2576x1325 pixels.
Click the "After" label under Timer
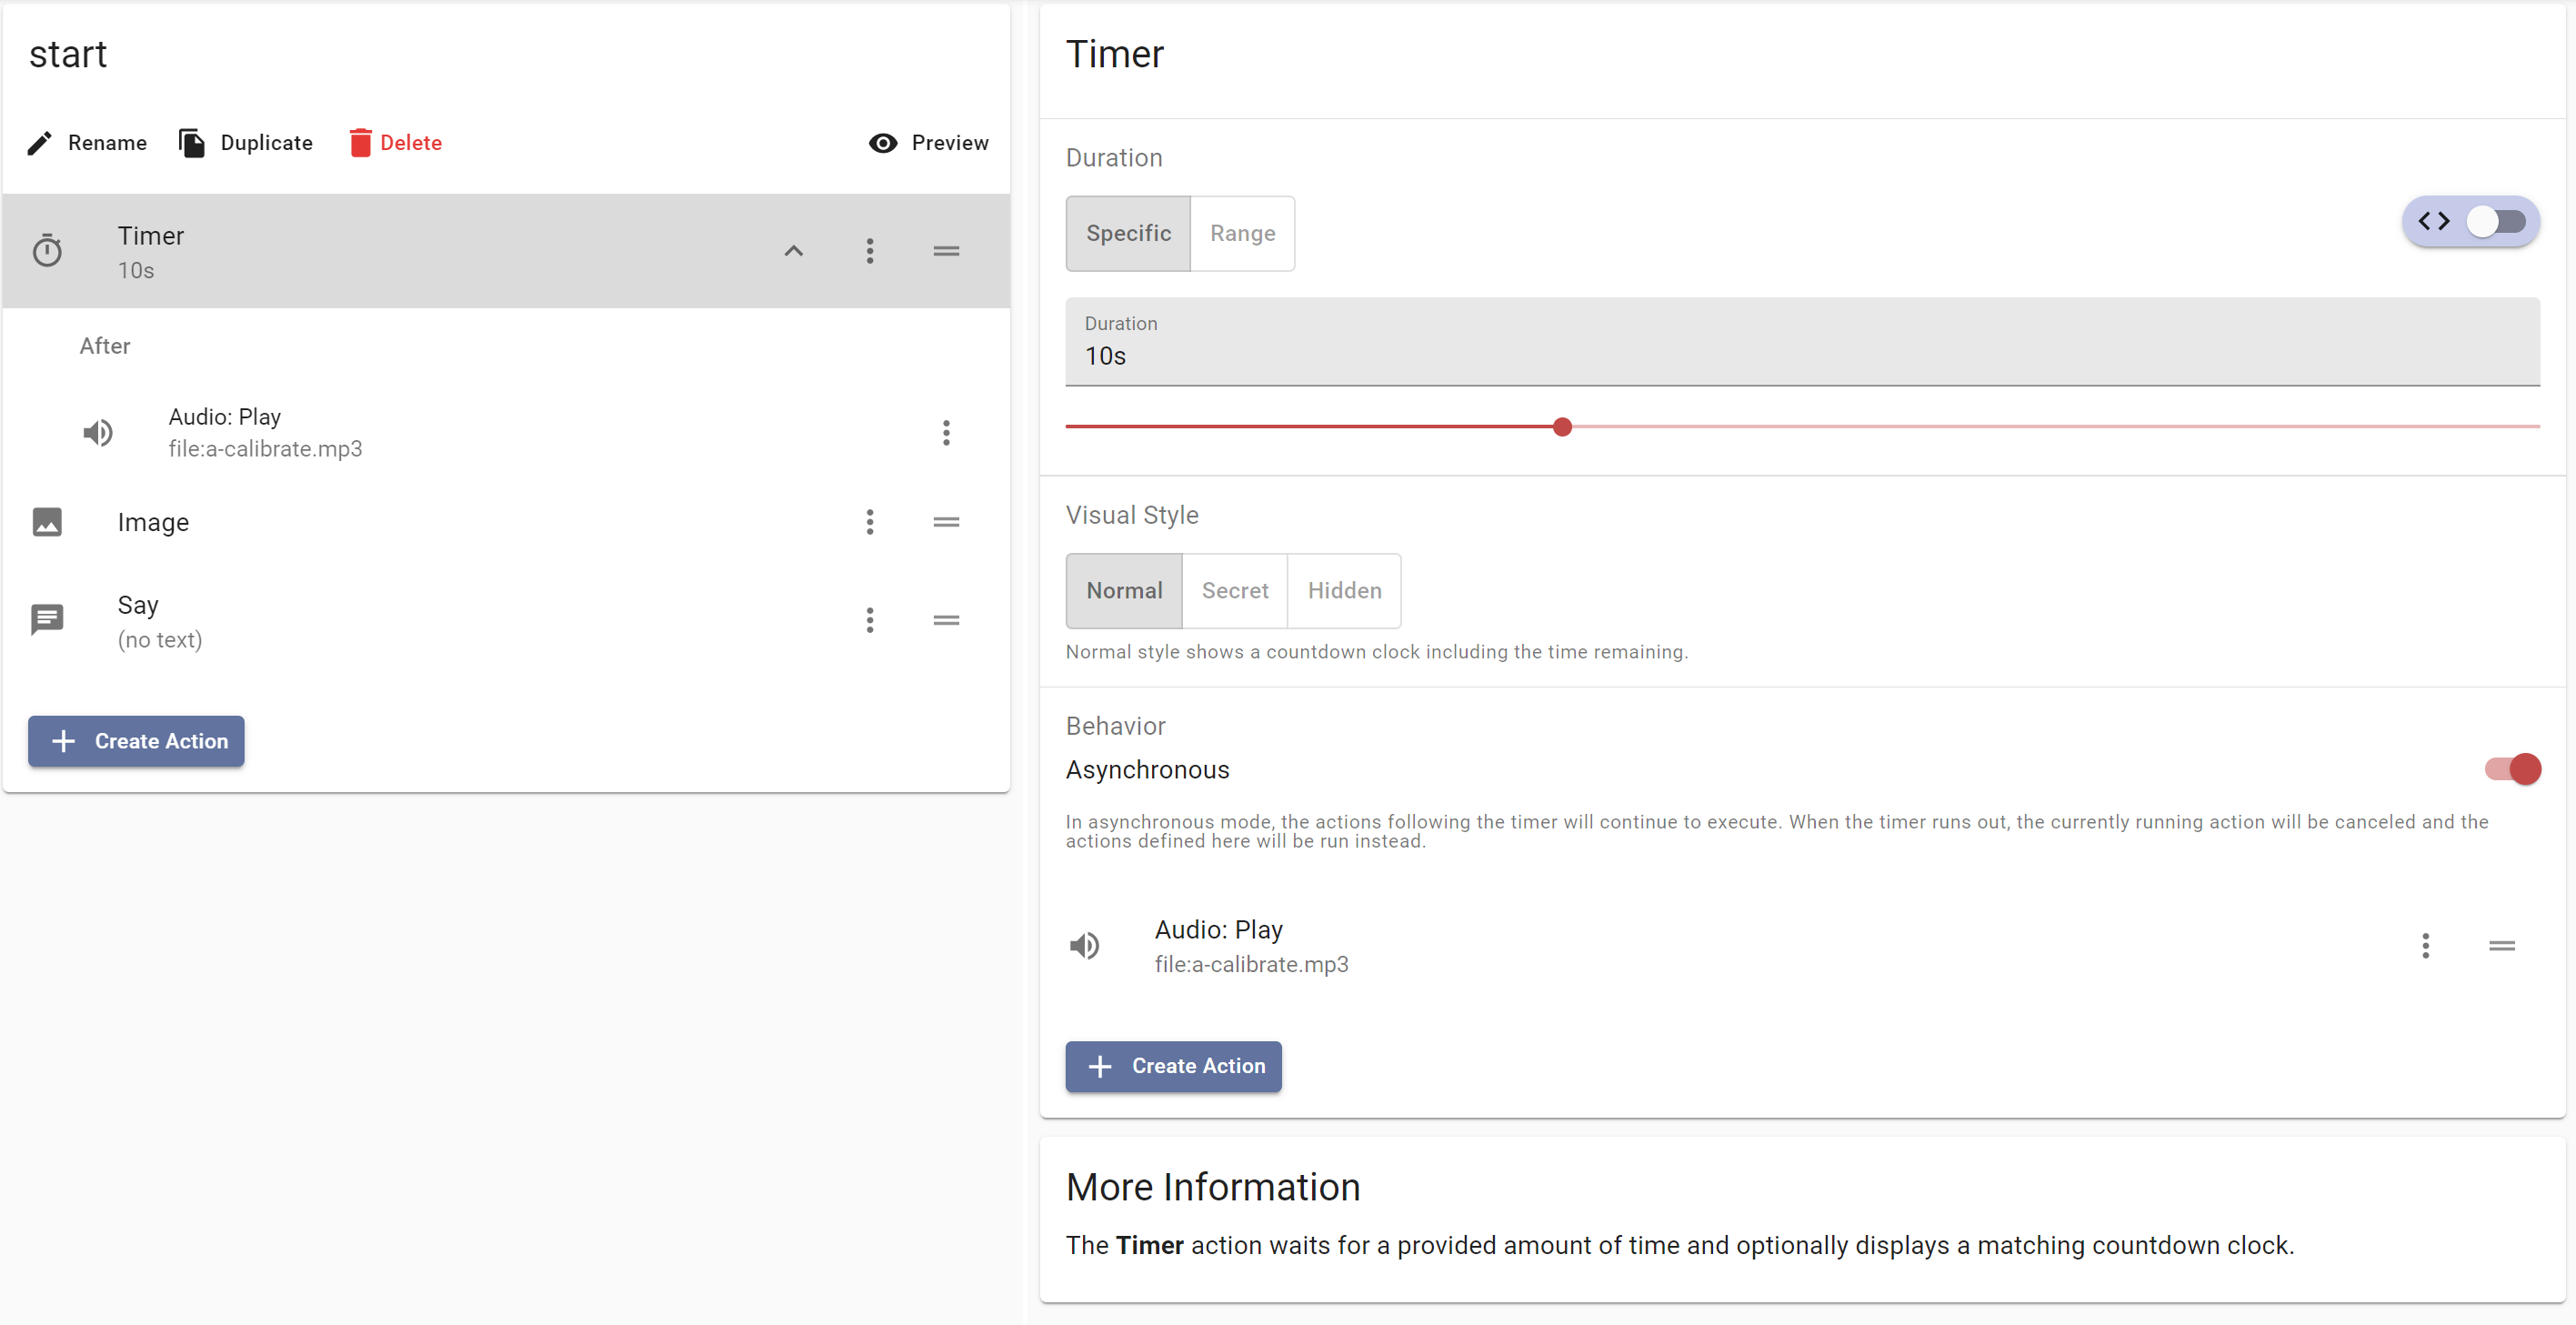(105, 346)
